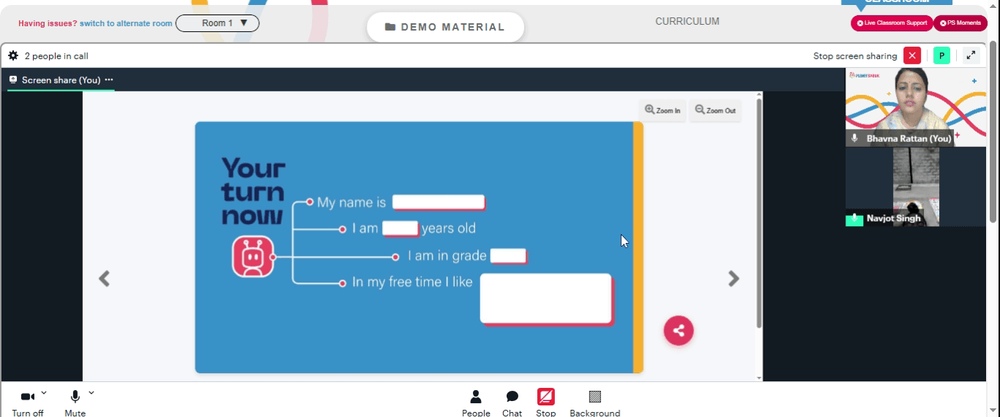The width and height of the screenshot is (1000, 417).
Task: Click the My name is input box
Action: pos(438,203)
